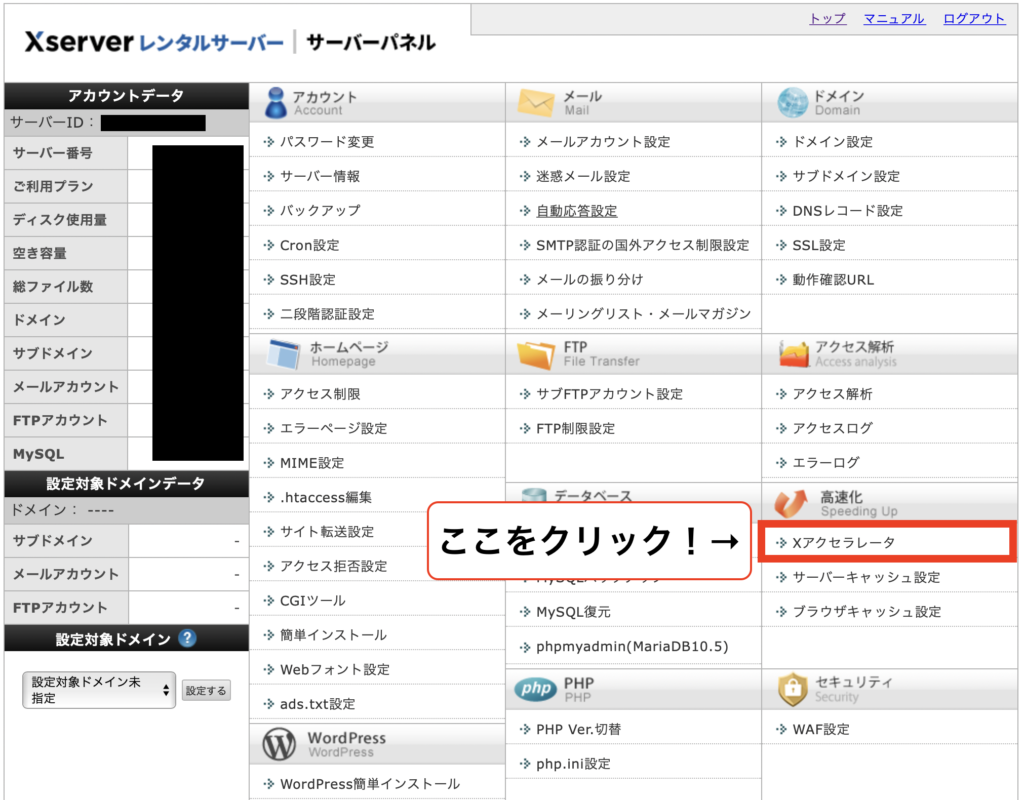Click the Domain globe icon
The image size is (1024, 800).
coord(792,103)
